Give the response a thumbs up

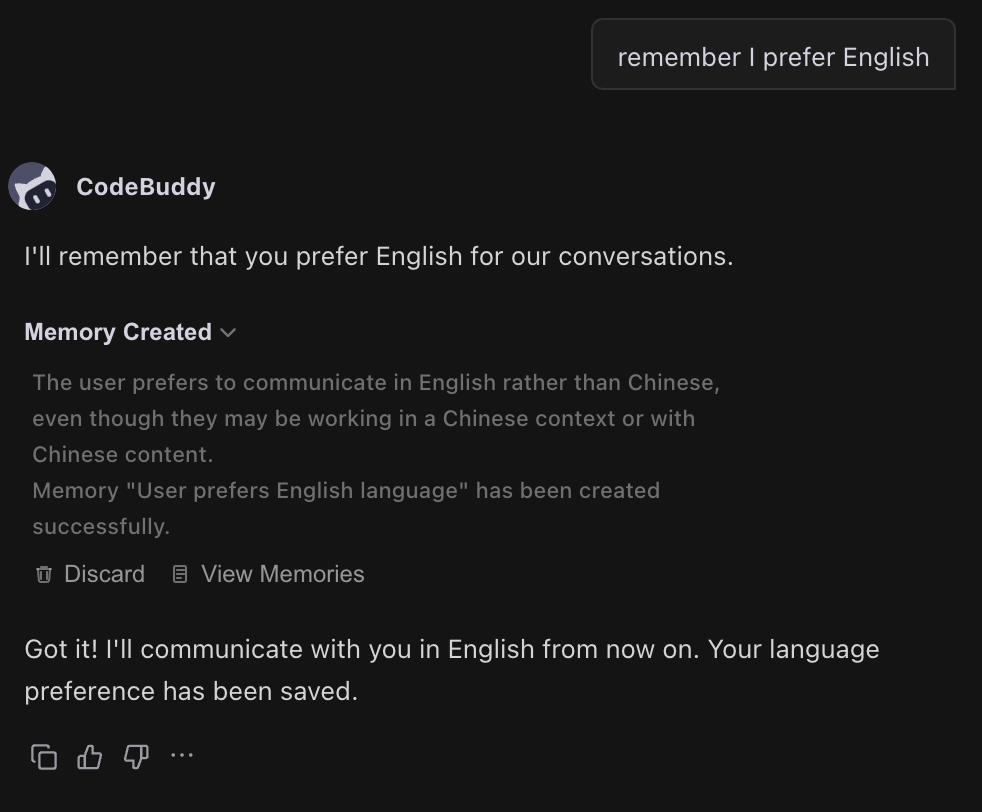click(89, 757)
